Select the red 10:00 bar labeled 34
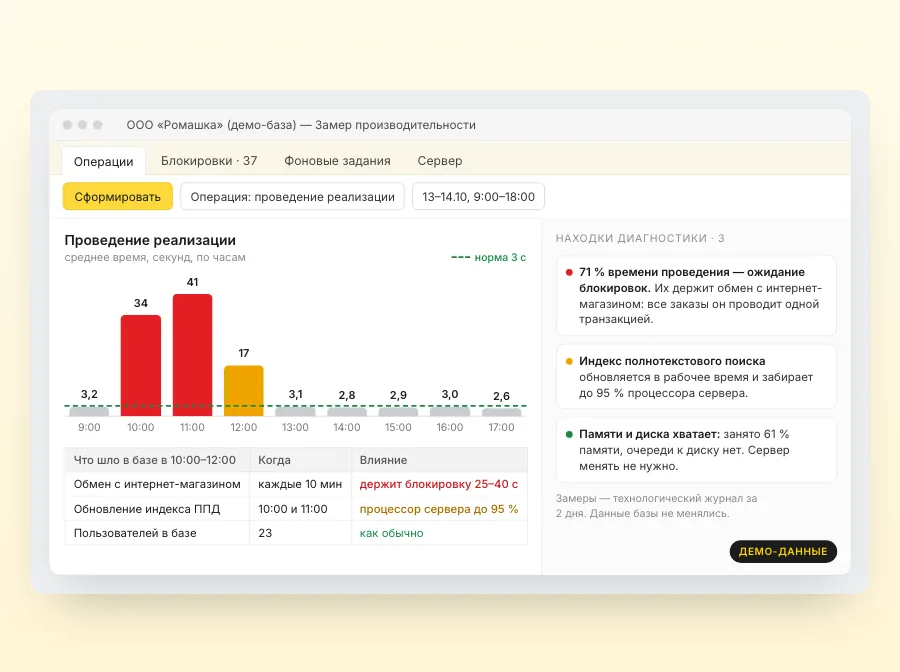The height and width of the screenshot is (672, 900). [x=141, y=366]
